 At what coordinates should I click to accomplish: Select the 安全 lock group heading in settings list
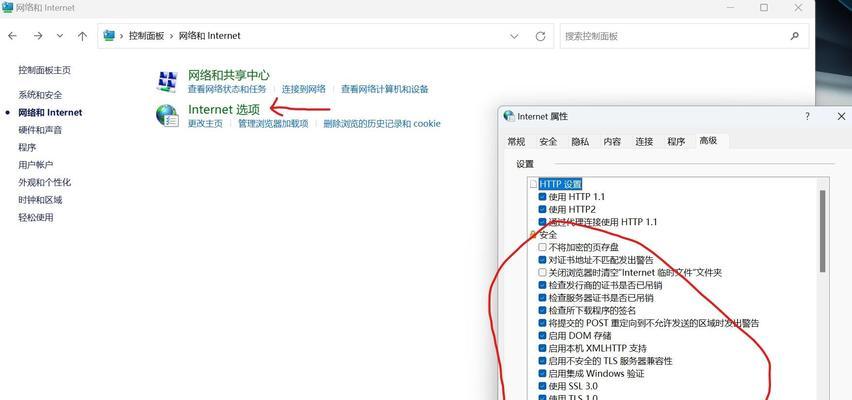click(x=548, y=235)
